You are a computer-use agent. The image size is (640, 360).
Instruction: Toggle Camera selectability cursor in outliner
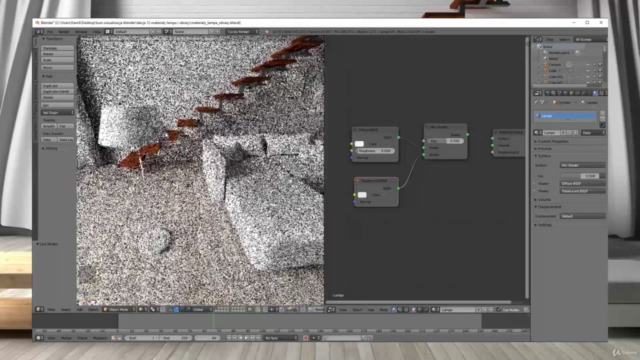pos(594,64)
